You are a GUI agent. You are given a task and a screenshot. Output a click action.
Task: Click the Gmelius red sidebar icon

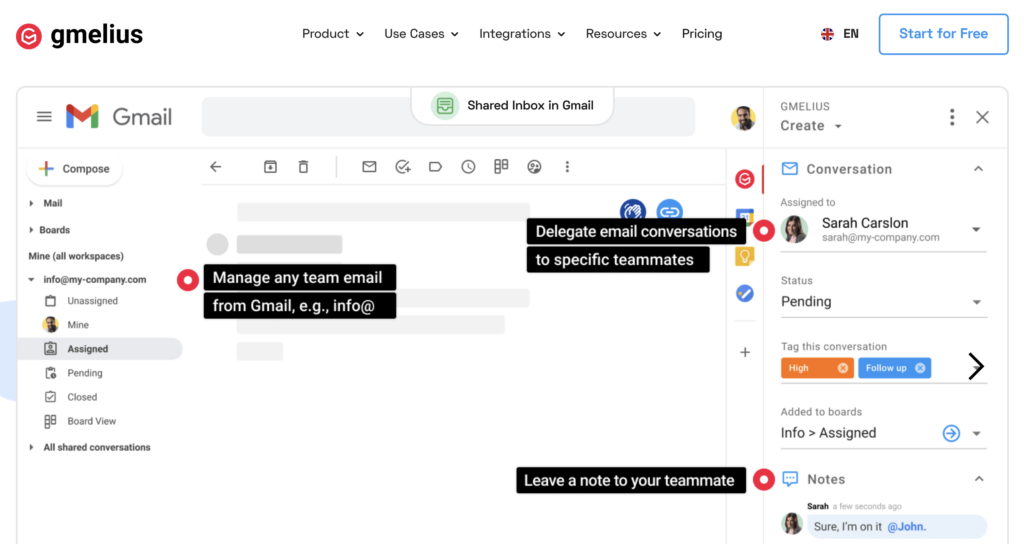click(x=744, y=179)
